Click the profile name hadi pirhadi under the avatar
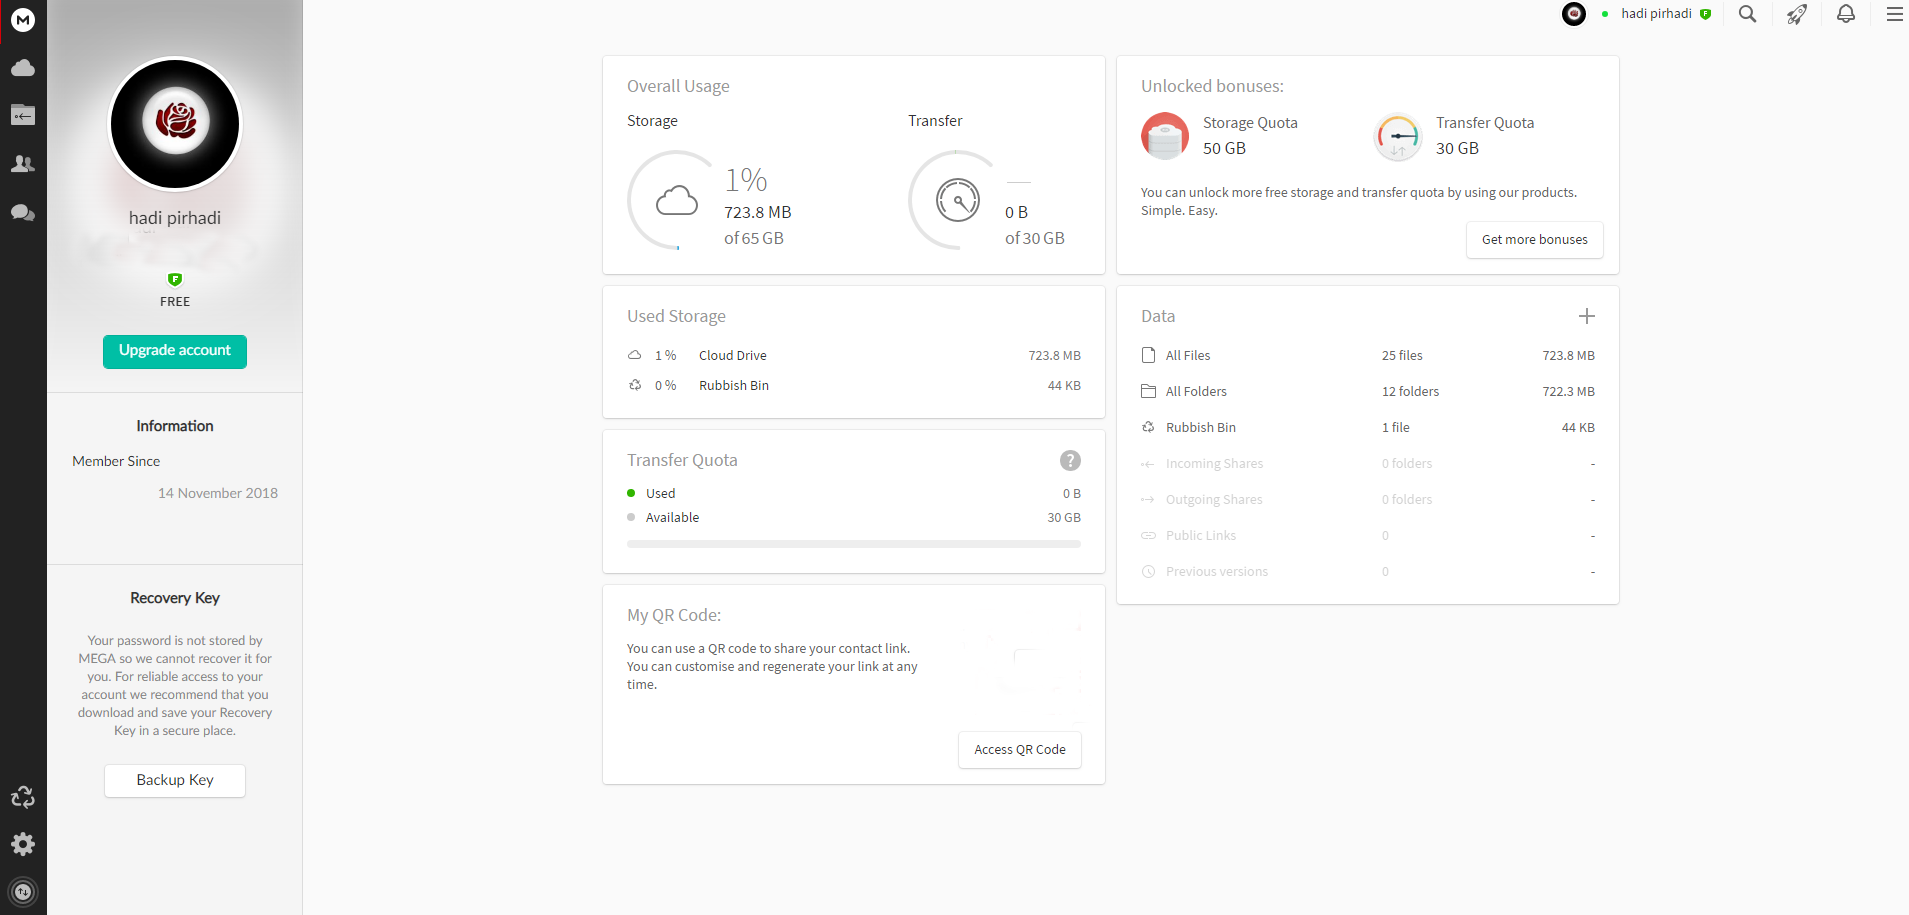Image resolution: width=1909 pixels, height=915 pixels. (x=175, y=218)
